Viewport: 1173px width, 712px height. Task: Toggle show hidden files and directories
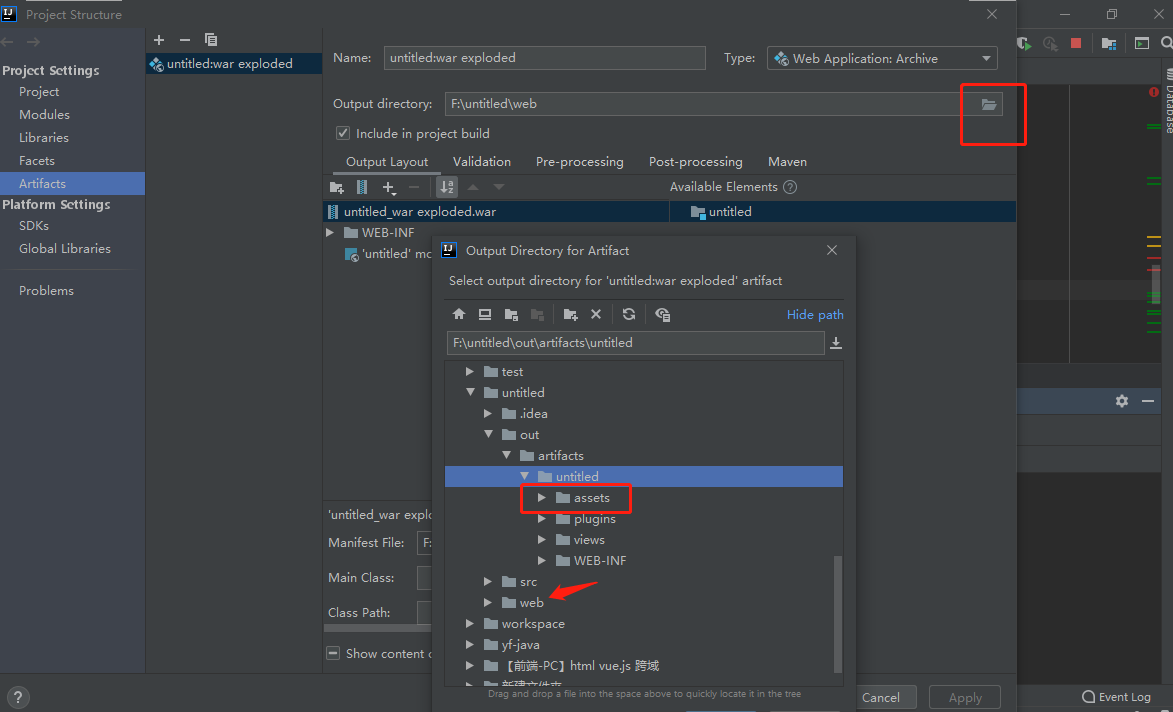(x=662, y=314)
